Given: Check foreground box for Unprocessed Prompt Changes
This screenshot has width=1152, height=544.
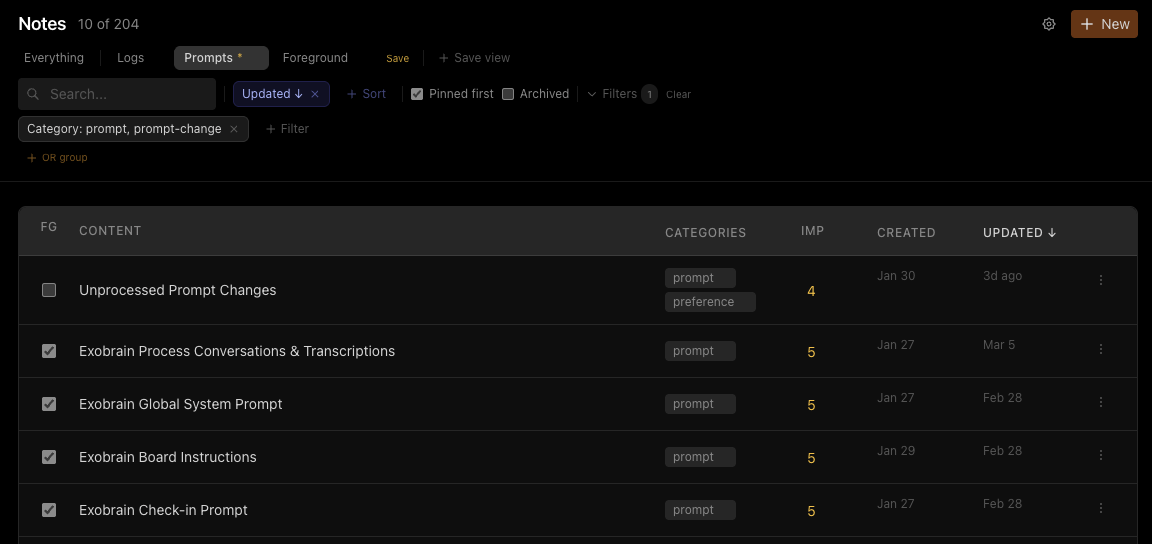Looking at the screenshot, I should tap(49, 290).
